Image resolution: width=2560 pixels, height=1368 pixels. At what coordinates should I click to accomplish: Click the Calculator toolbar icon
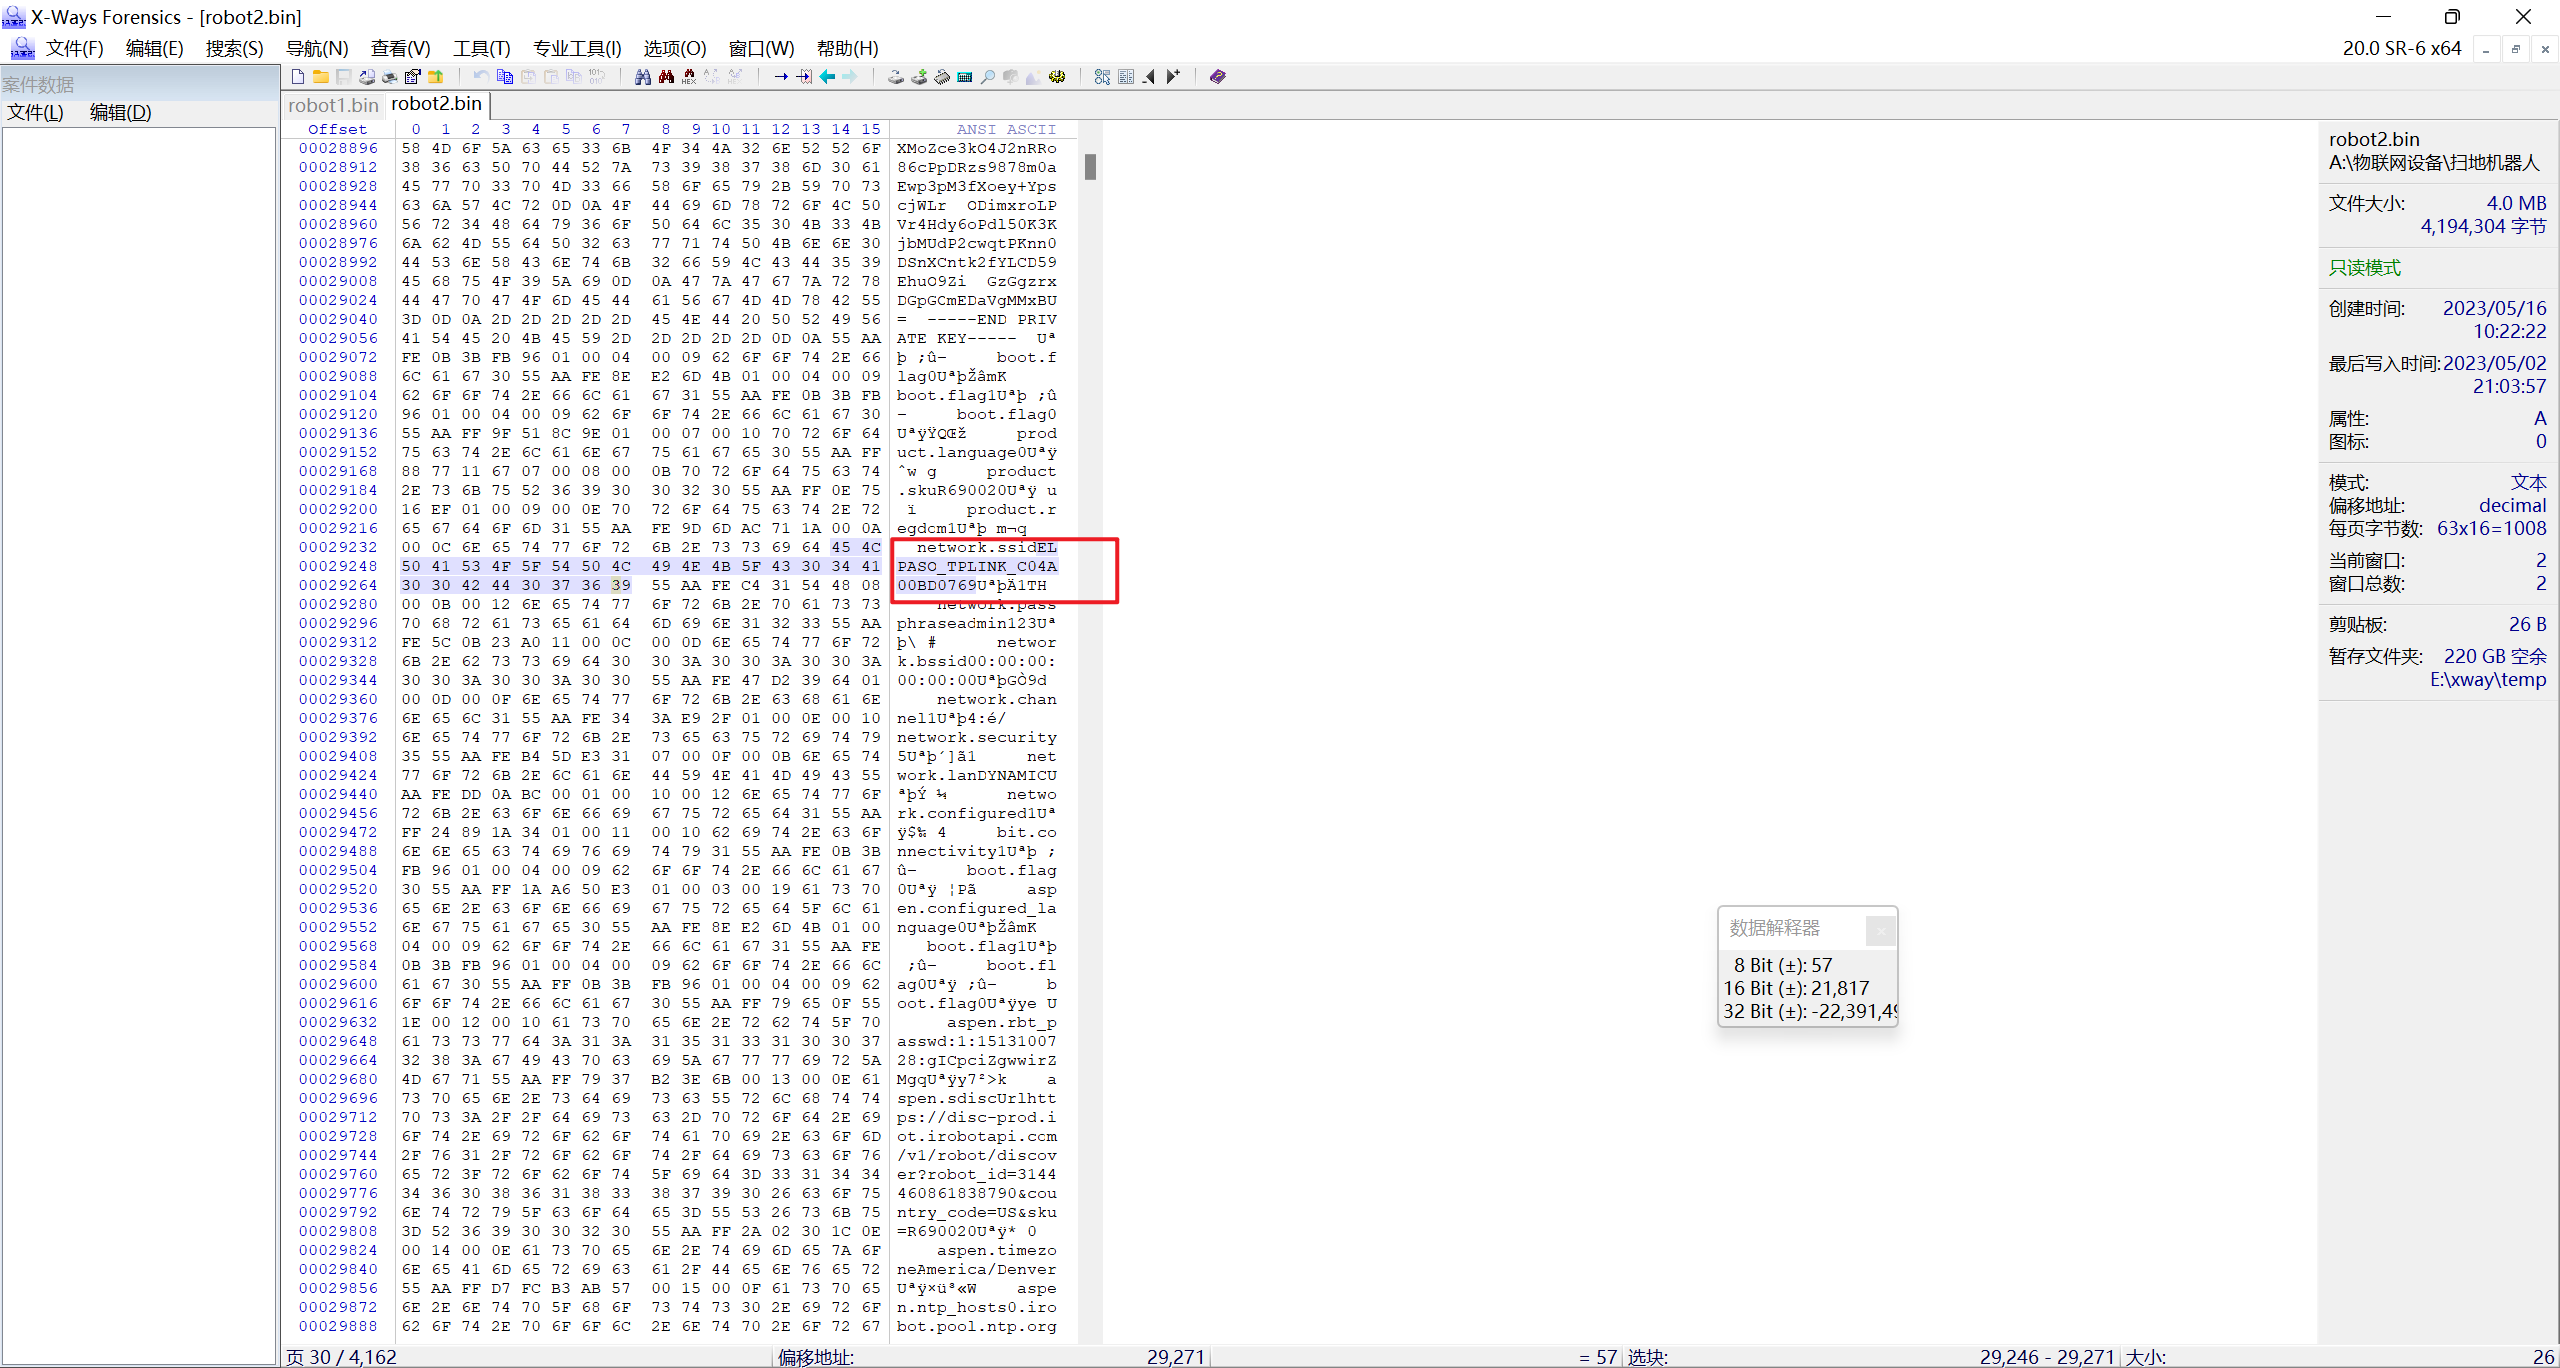coord(965,77)
